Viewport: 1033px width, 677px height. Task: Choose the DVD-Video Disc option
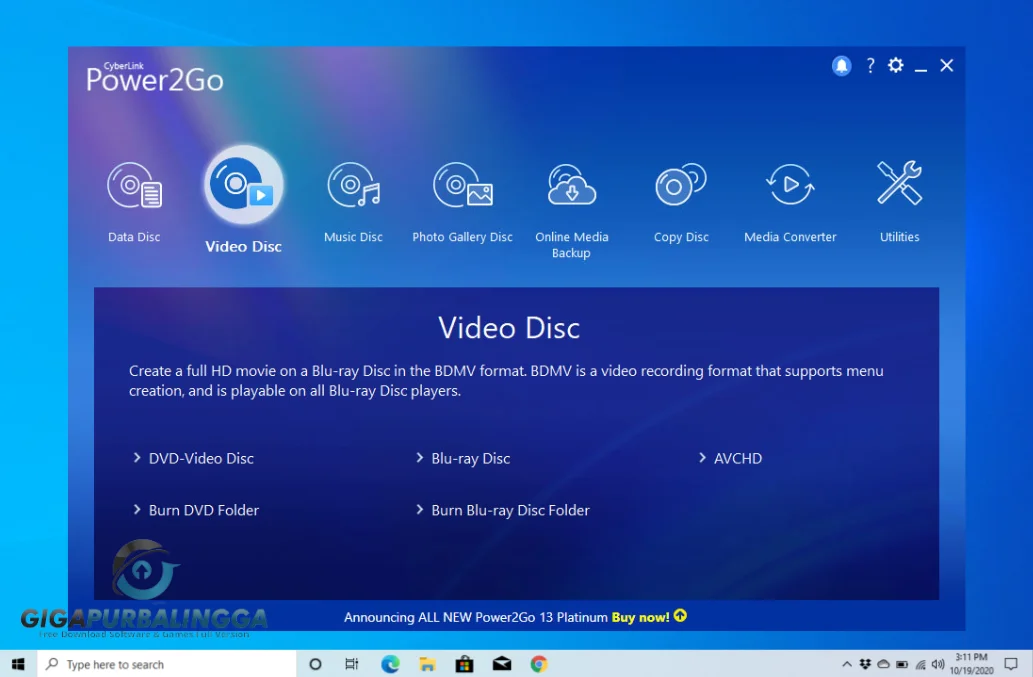(x=201, y=458)
